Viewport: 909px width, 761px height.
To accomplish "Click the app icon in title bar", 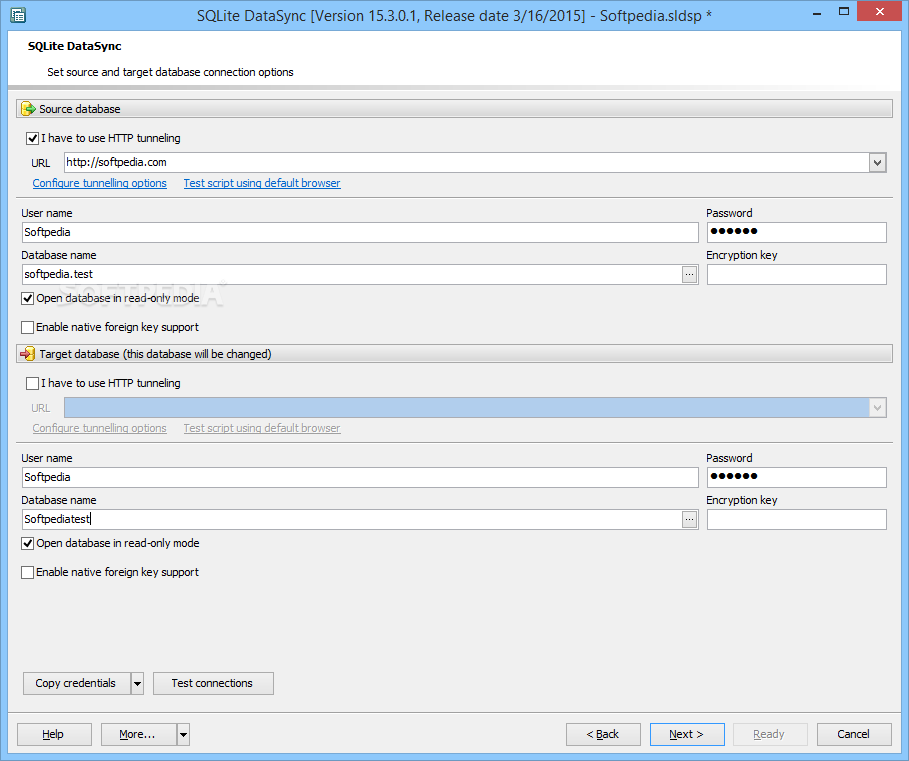I will pos(17,16).
